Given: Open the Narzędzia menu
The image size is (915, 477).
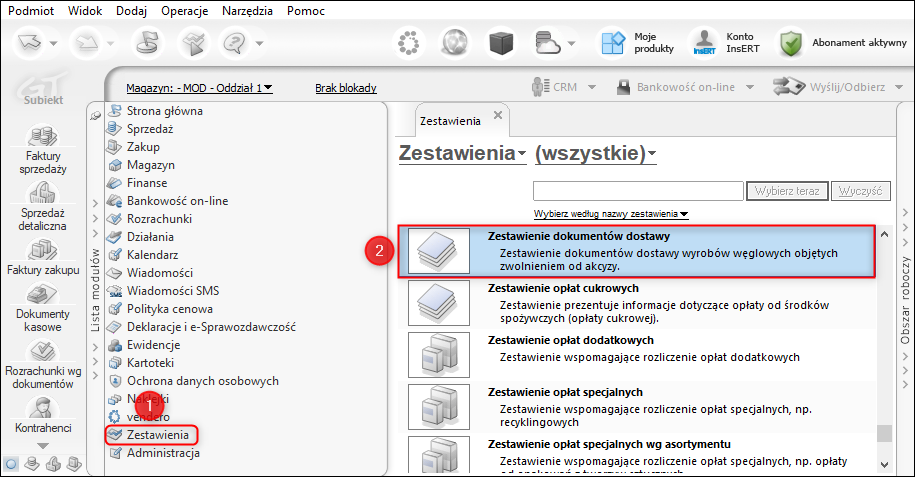Looking at the screenshot, I should point(247,11).
